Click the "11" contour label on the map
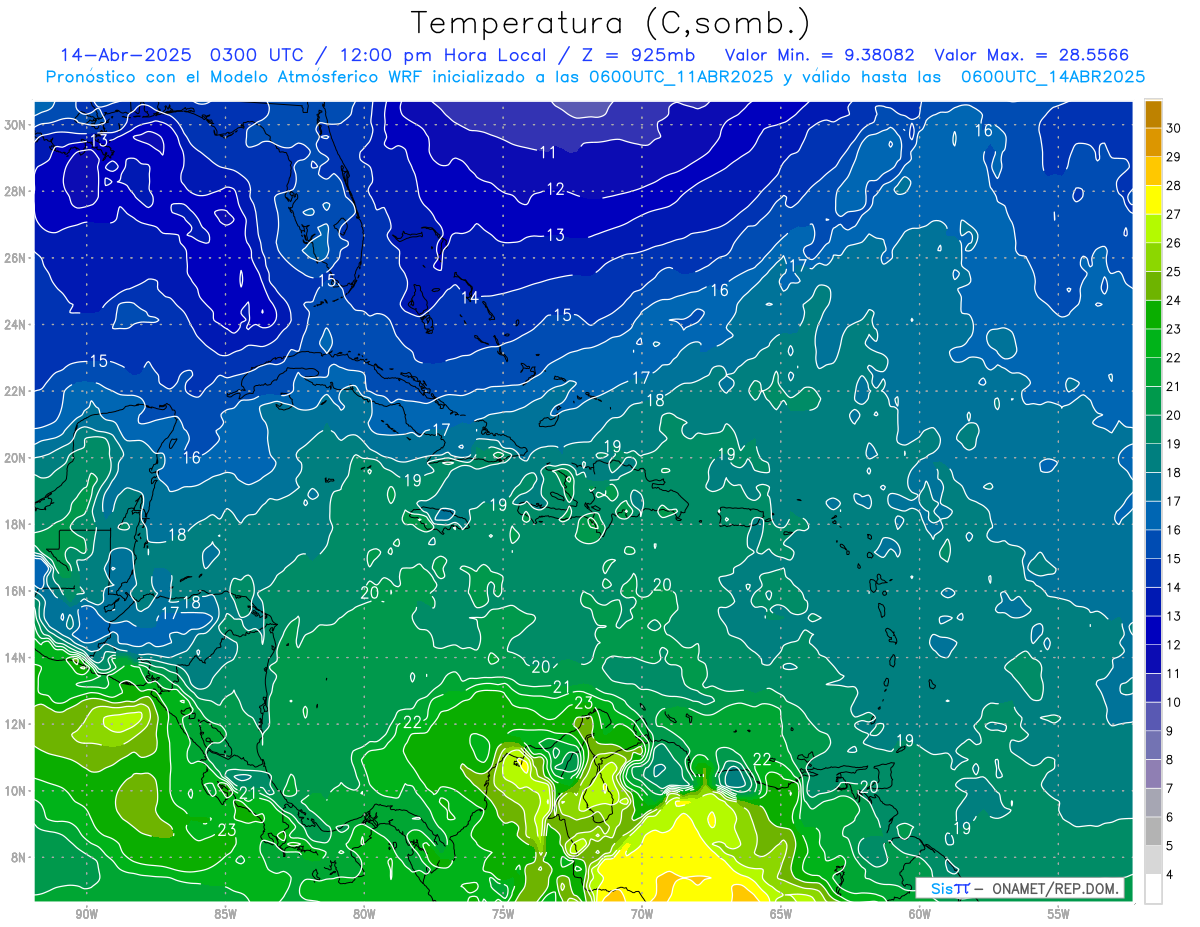1200x927 pixels. (x=548, y=152)
